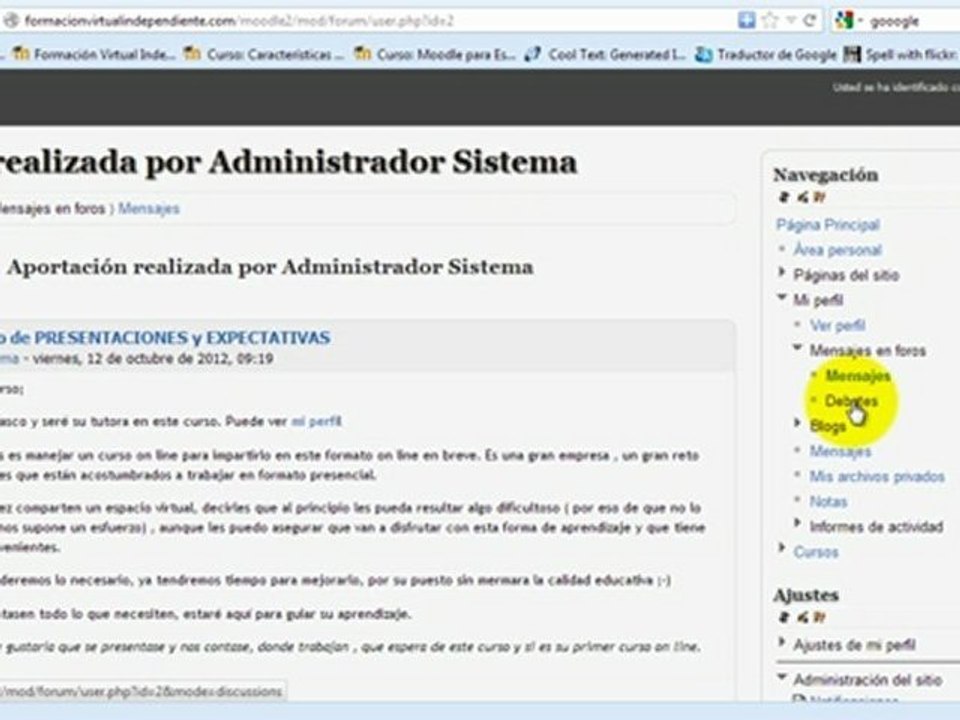The height and width of the screenshot is (720, 960).
Task: Click the first black icon under Ajustes heading
Action: tap(784, 617)
